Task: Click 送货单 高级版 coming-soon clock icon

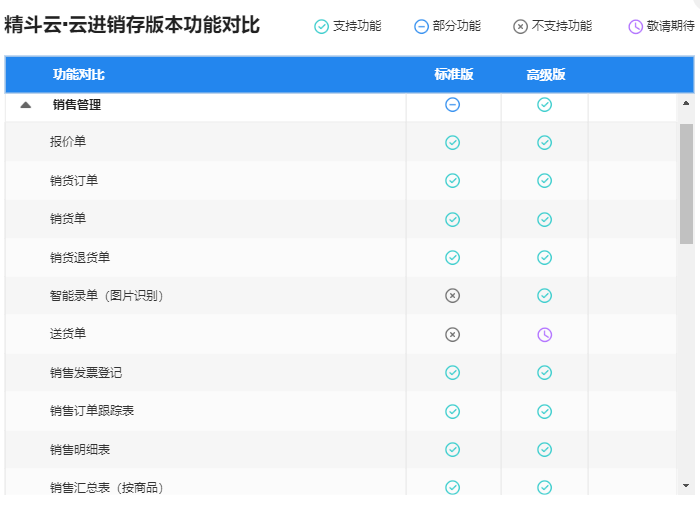Action: tap(544, 335)
